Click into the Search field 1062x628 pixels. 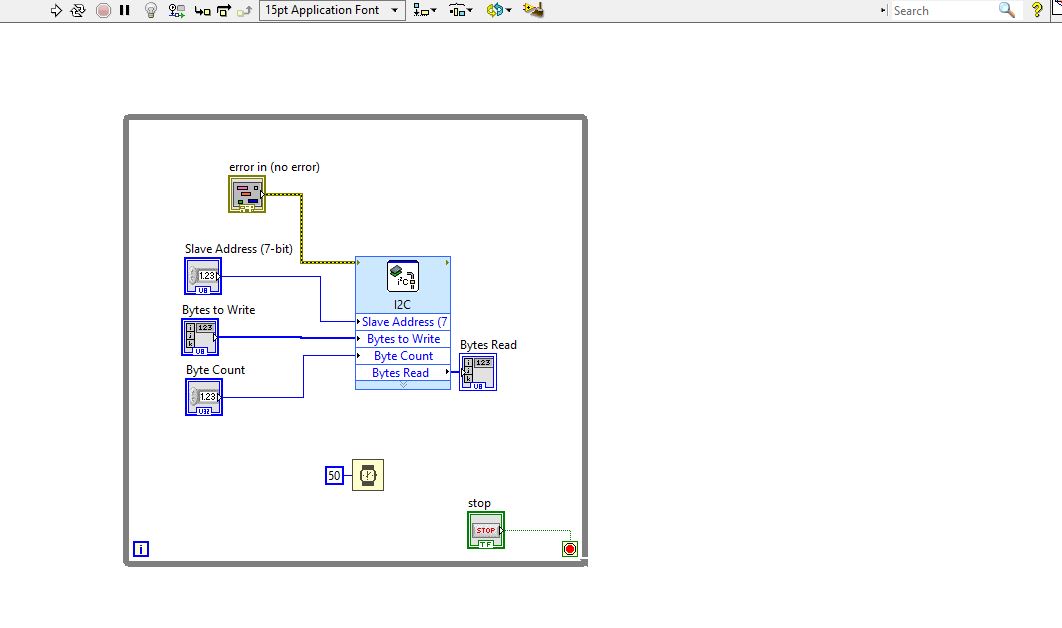pyautogui.click(x=943, y=10)
